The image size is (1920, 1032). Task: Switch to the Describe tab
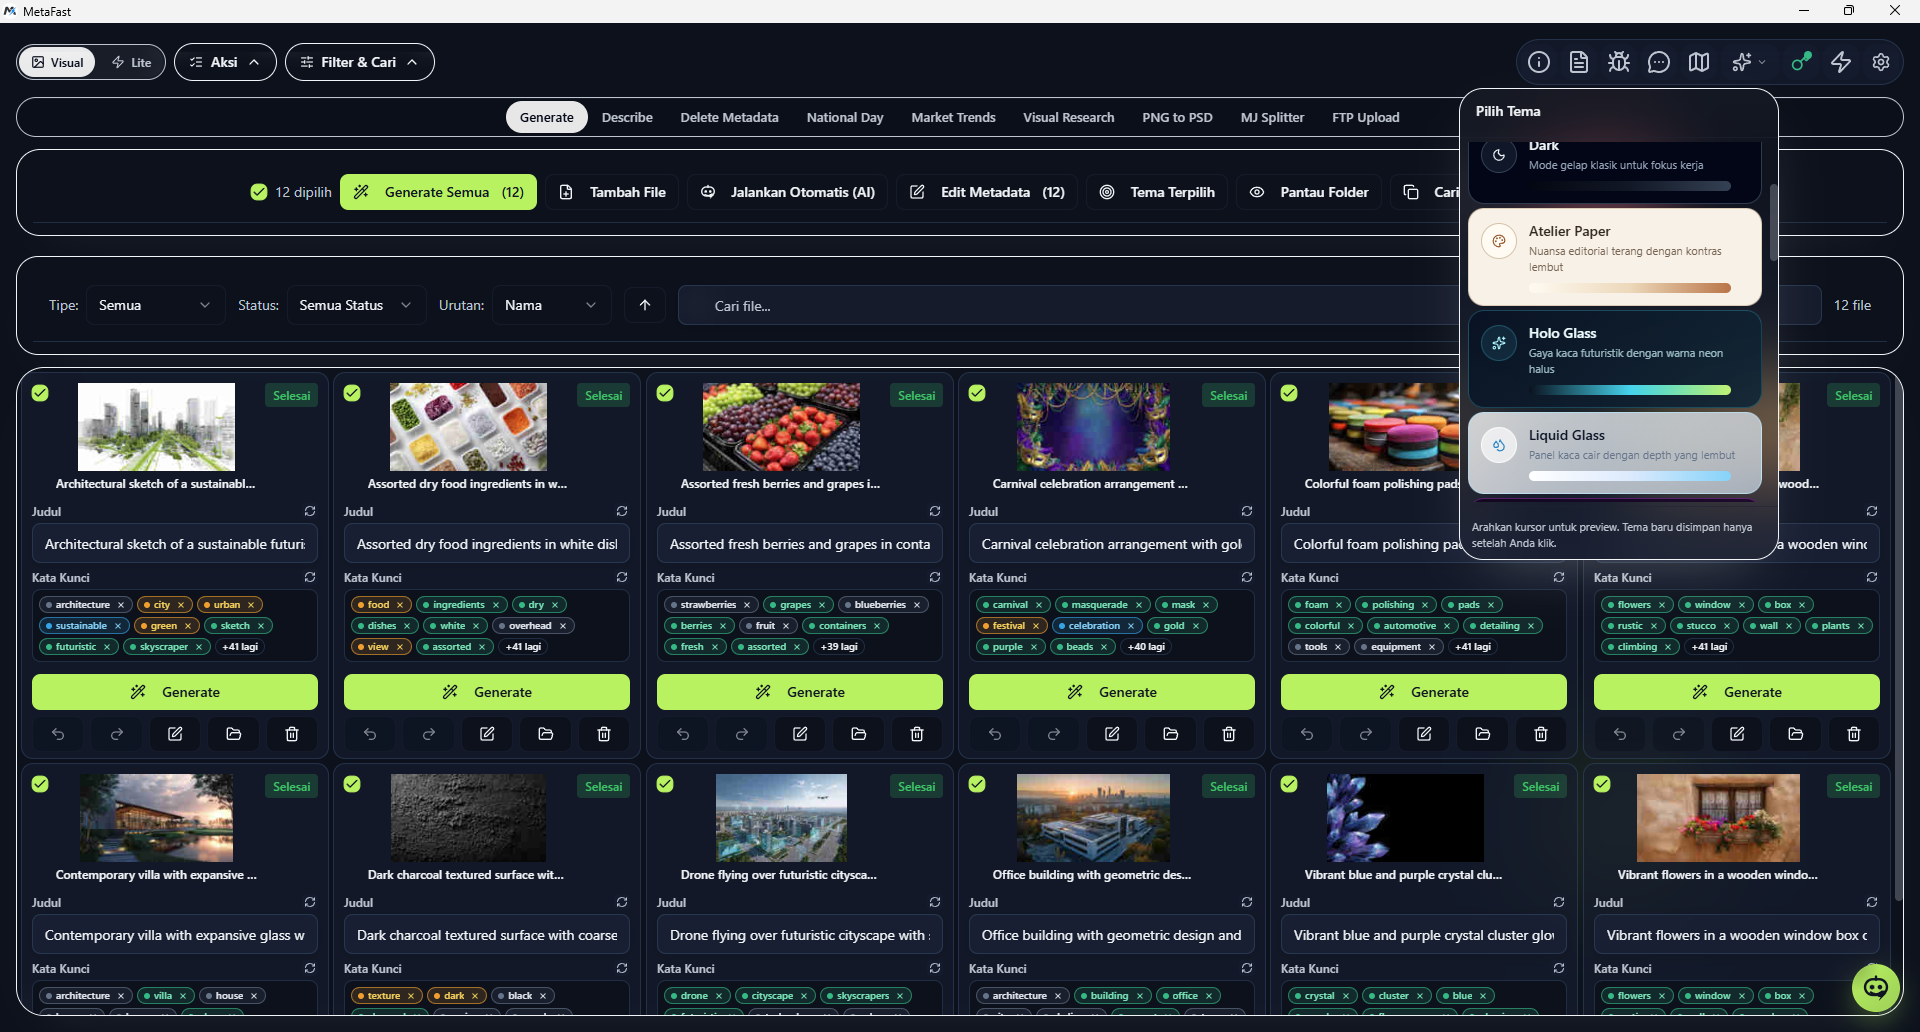627,117
